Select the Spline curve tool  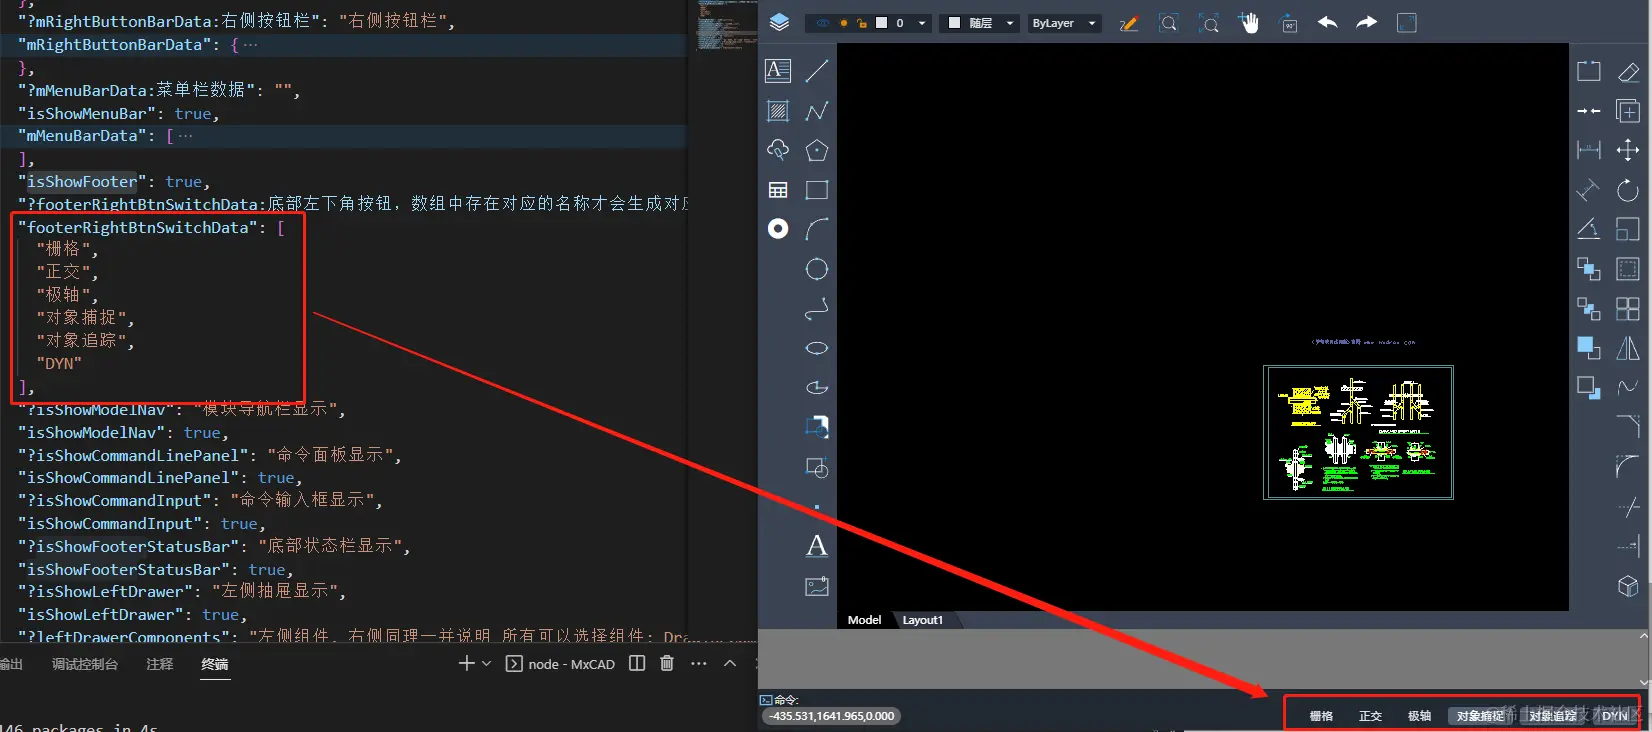pyautogui.click(x=817, y=309)
